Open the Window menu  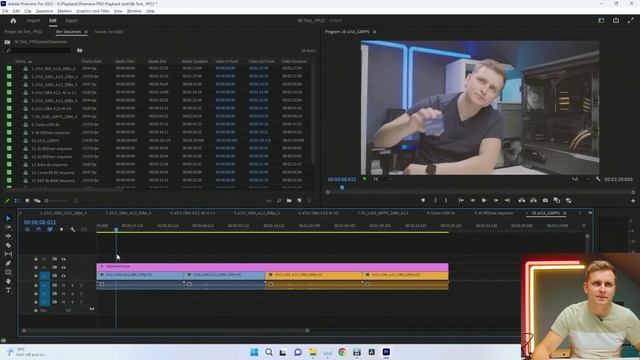pos(134,11)
